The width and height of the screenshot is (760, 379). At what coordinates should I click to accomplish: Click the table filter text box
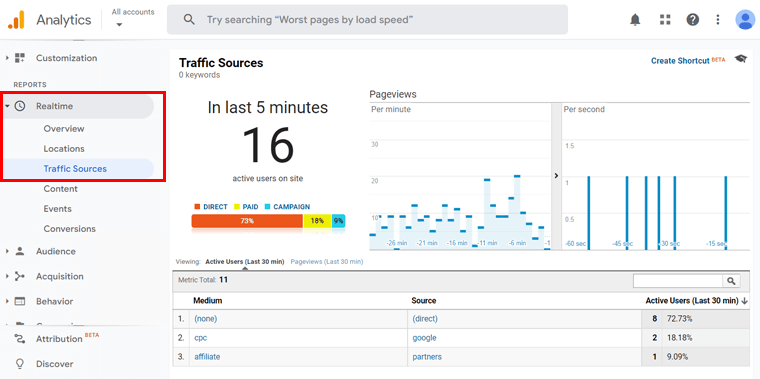pos(678,281)
